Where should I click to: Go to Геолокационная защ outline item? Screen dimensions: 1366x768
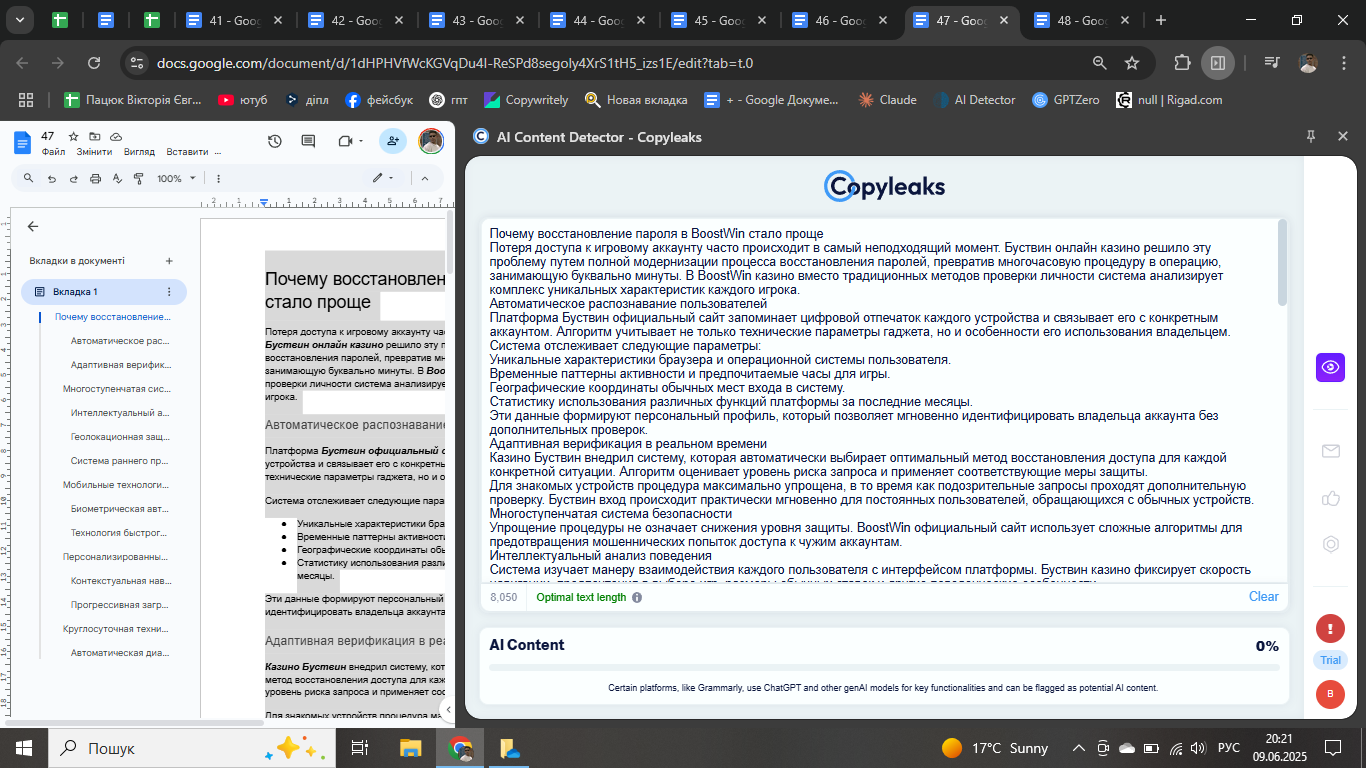pos(120,437)
